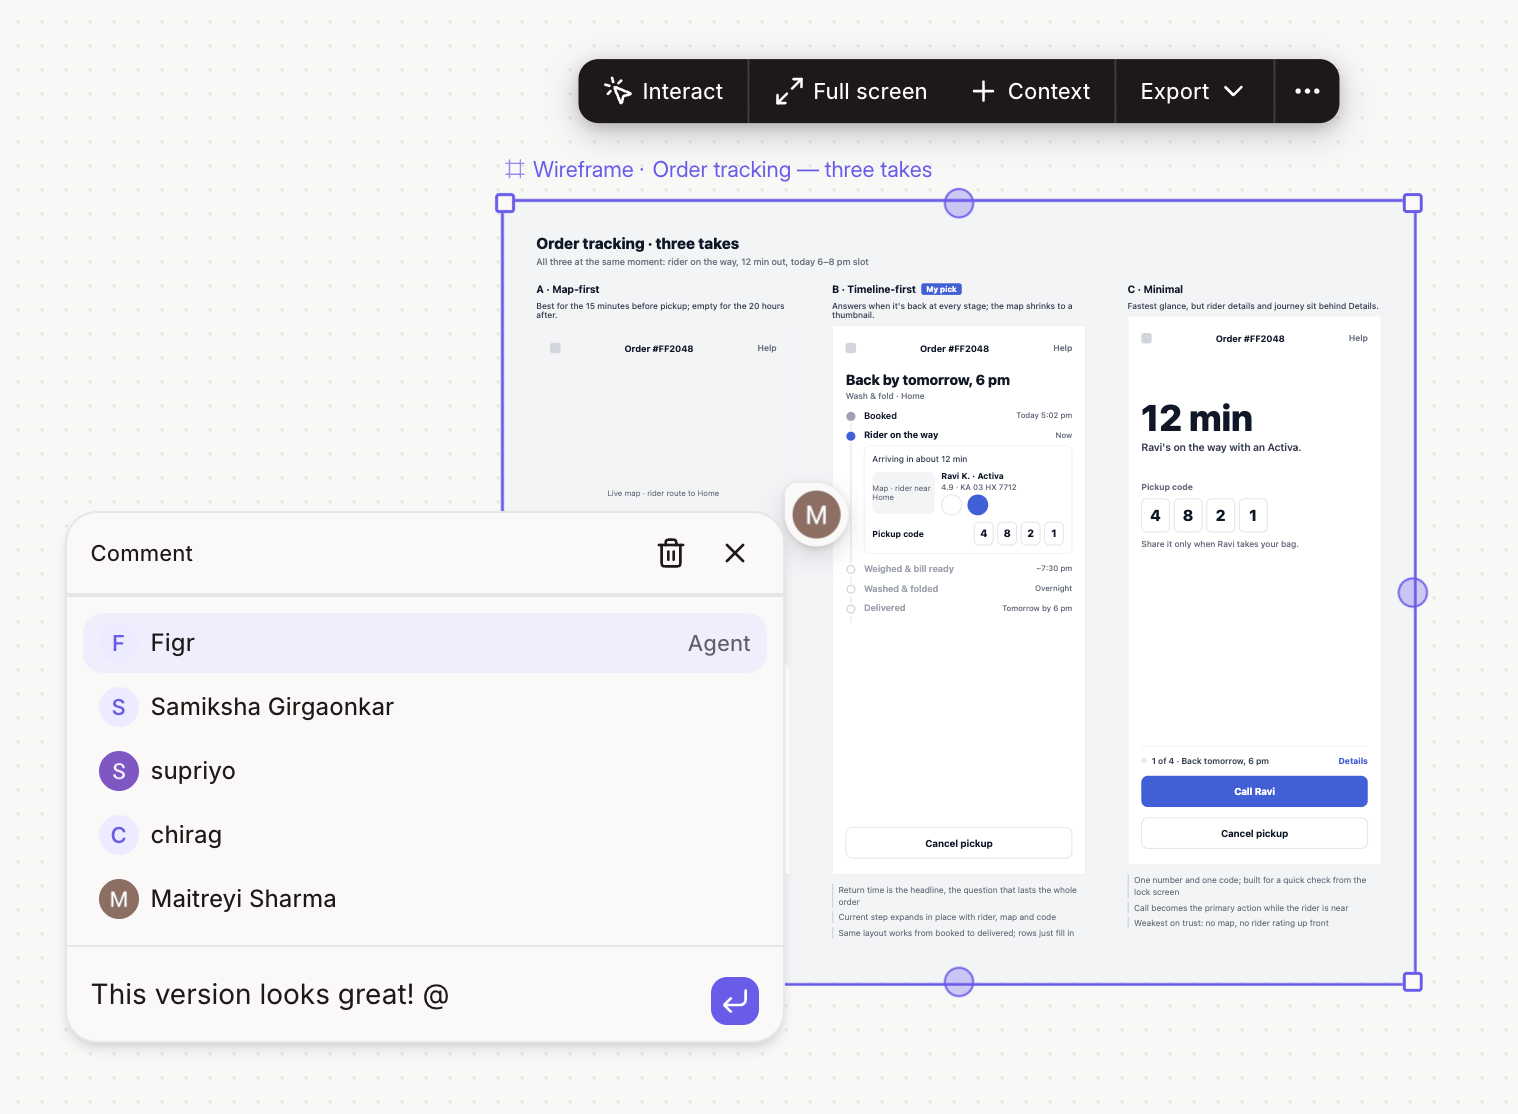Viewport: 1518px width, 1114px height.
Task: Click Cancel pickup in Minimal wireframe
Action: coord(1254,833)
